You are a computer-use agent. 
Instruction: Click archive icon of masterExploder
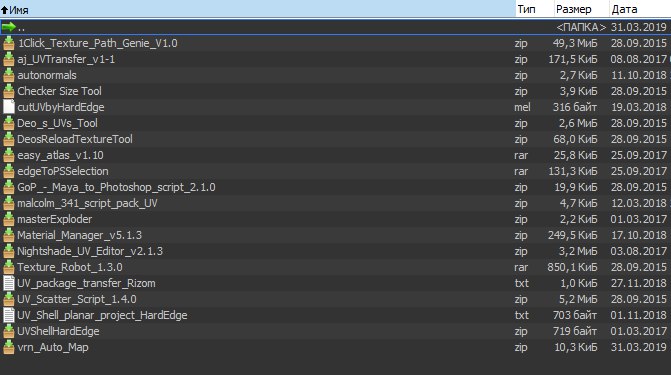(x=9, y=219)
